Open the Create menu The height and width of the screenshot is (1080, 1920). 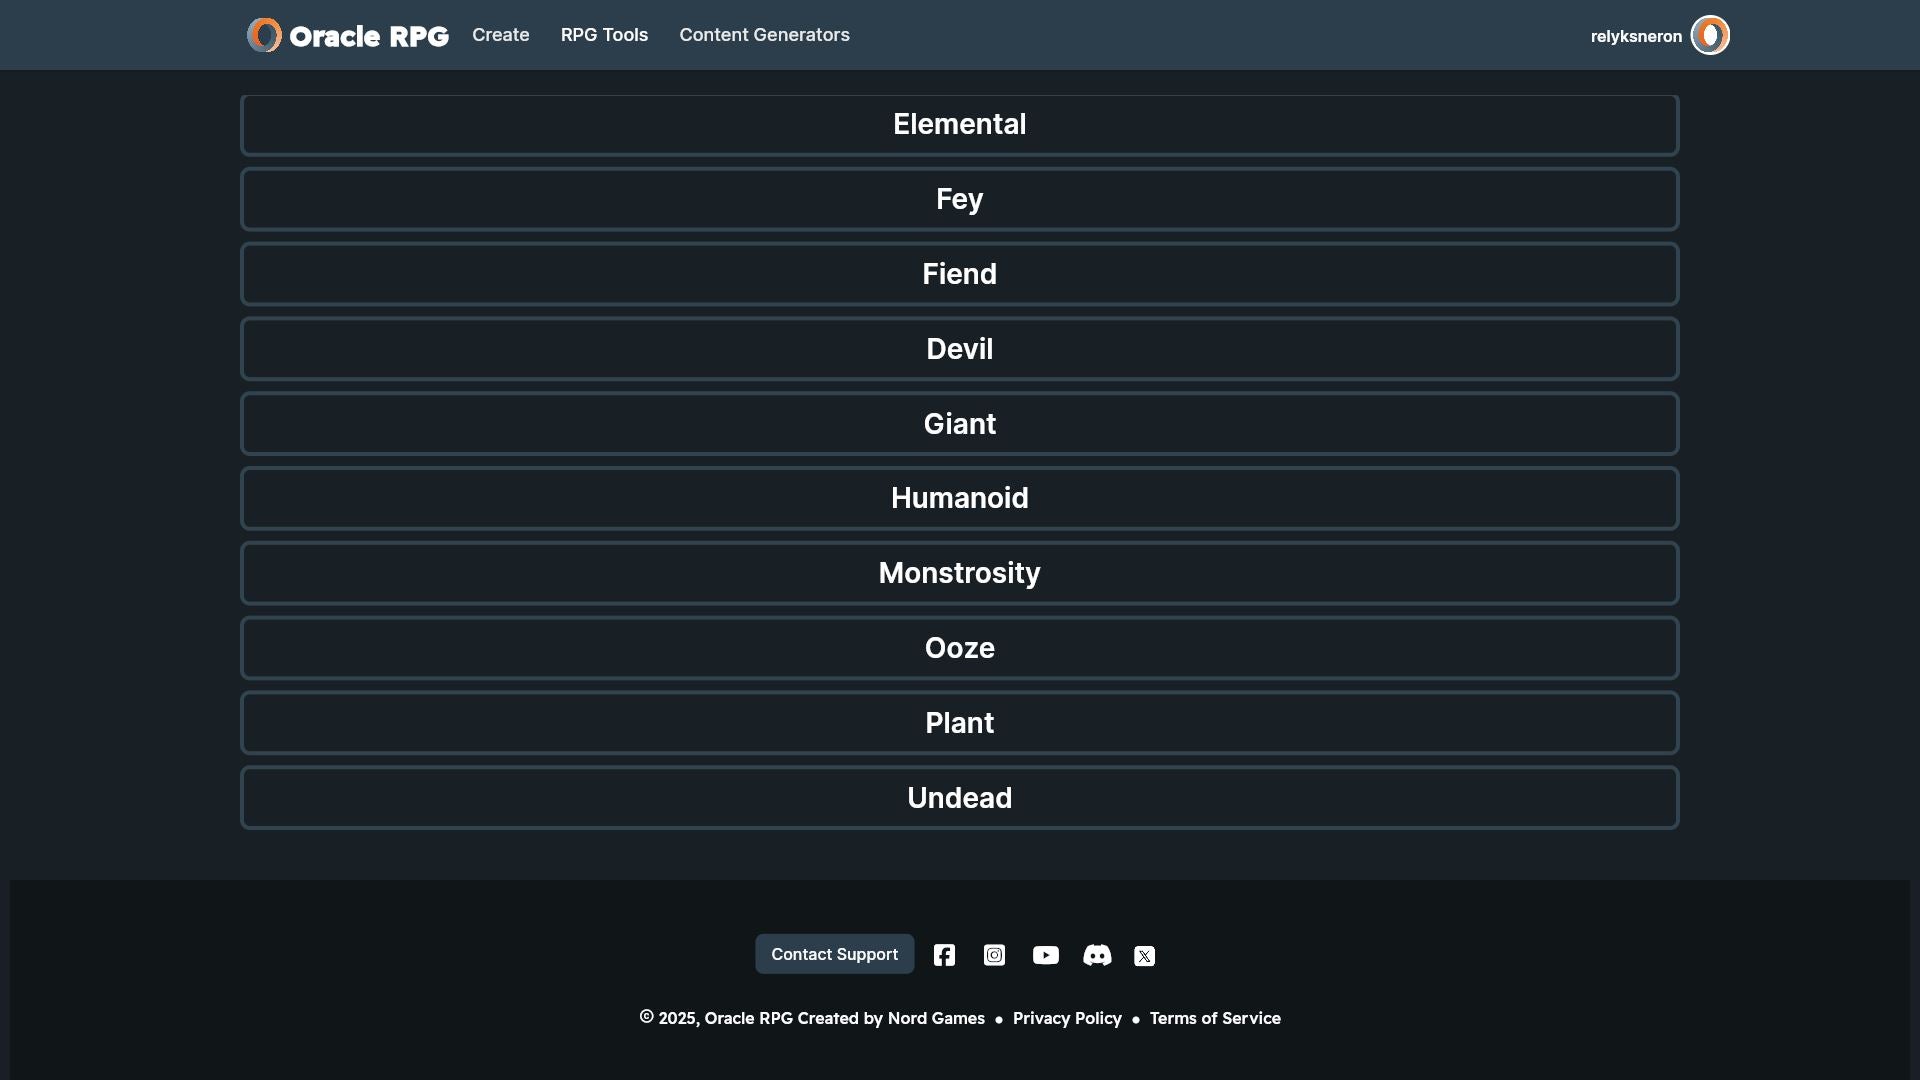click(x=500, y=35)
